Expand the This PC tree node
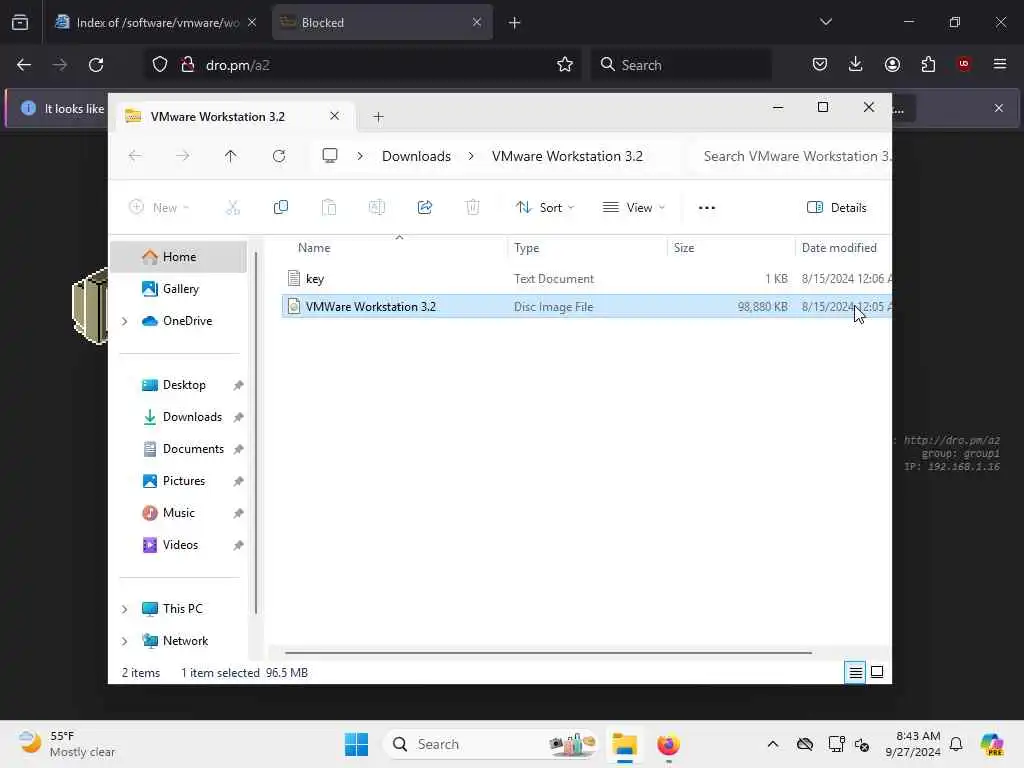 coord(125,609)
